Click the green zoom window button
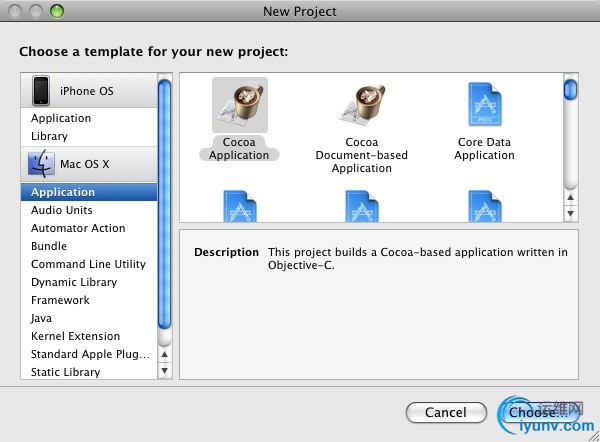This screenshot has height=442, width=600. pyautogui.click(x=57, y=11)
